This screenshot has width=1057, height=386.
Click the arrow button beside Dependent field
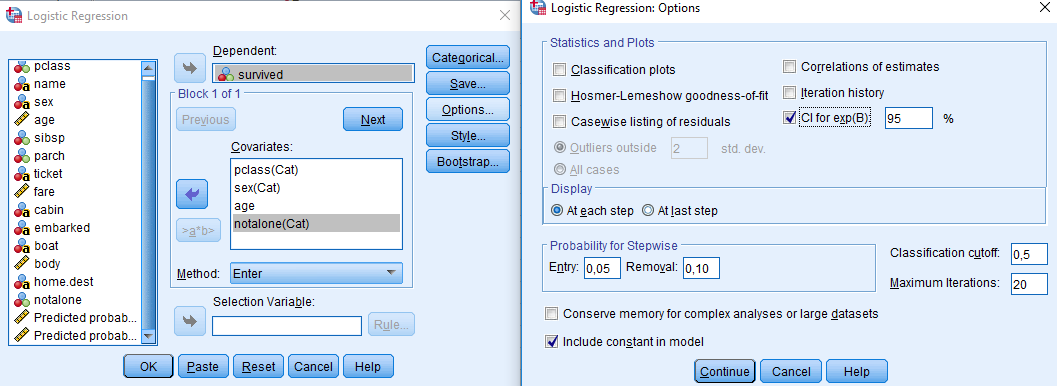point(189,68)
